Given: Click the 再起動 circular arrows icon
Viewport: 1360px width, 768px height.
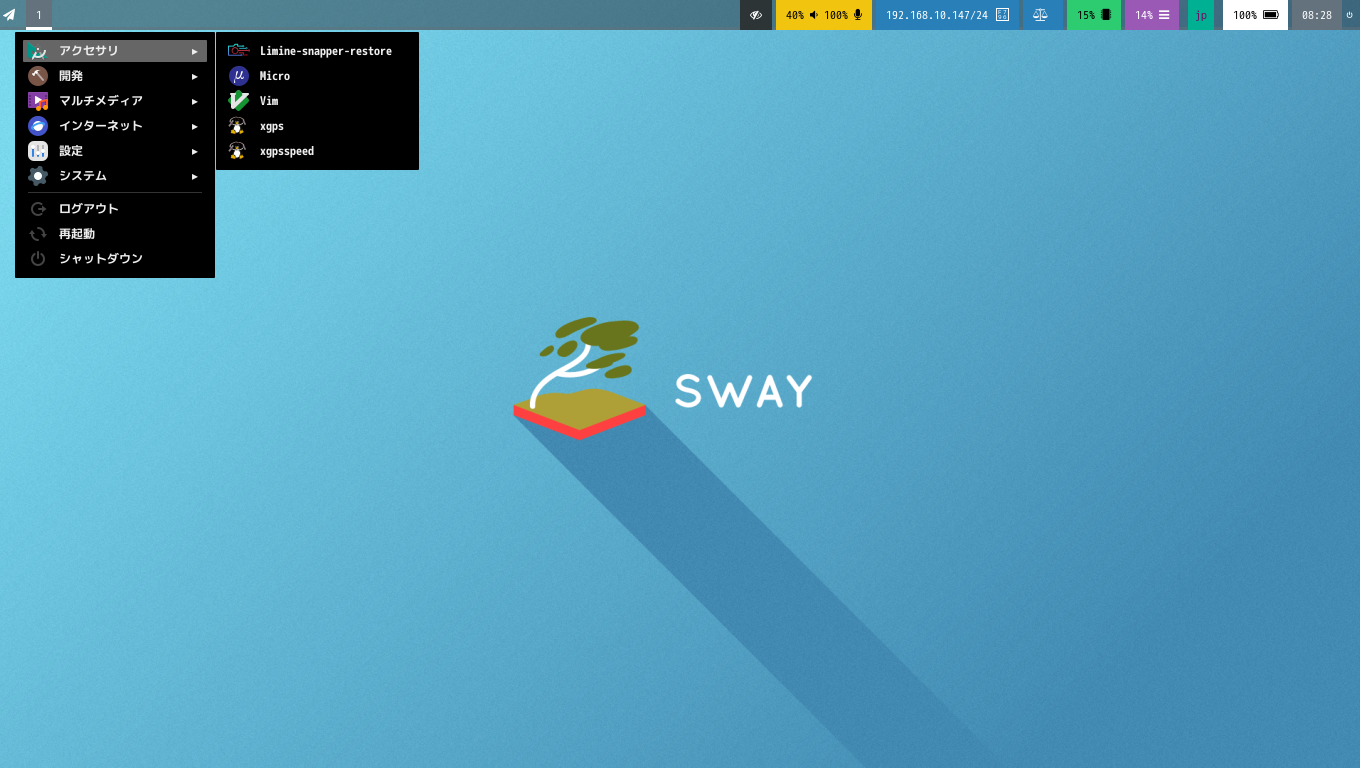Looking at the screenshot, I should [38, 234].
